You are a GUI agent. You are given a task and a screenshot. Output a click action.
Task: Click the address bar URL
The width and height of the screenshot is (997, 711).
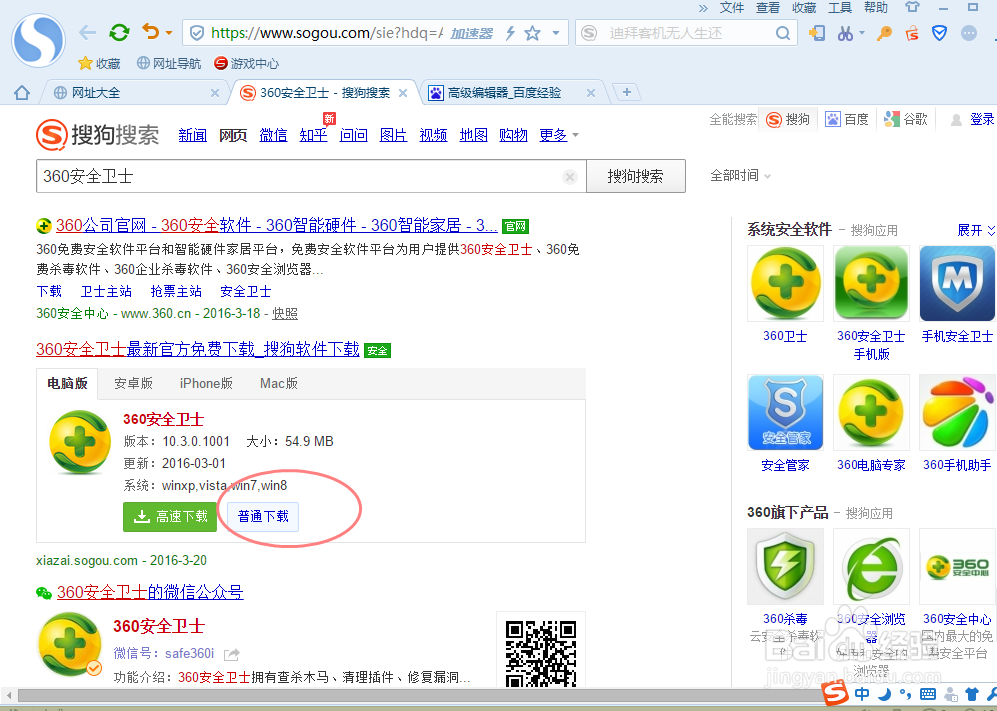click(326, 33)
